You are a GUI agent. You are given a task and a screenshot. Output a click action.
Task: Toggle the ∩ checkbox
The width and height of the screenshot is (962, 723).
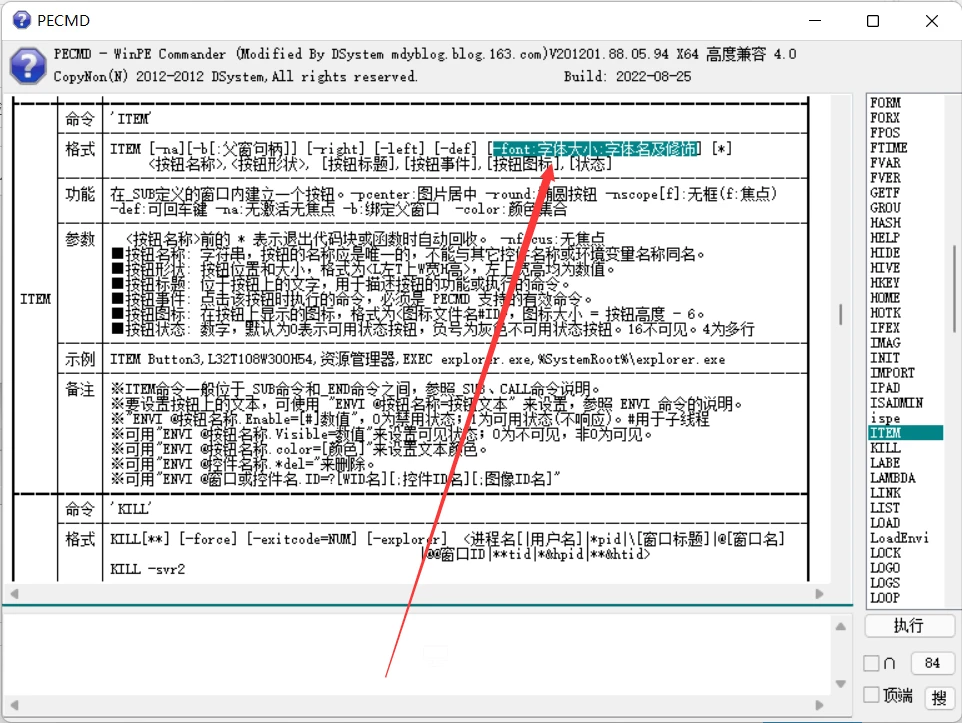coord(871,663)
